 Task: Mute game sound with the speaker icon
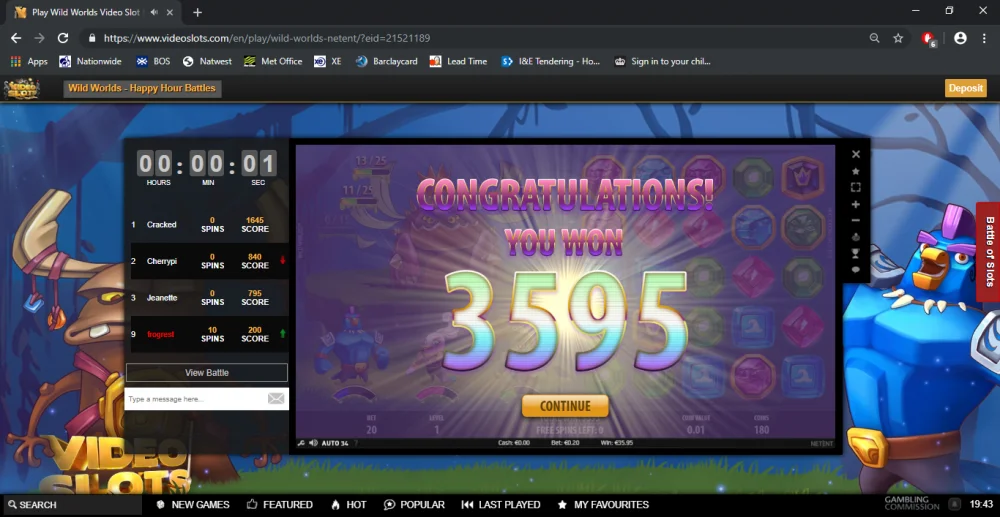313,443
